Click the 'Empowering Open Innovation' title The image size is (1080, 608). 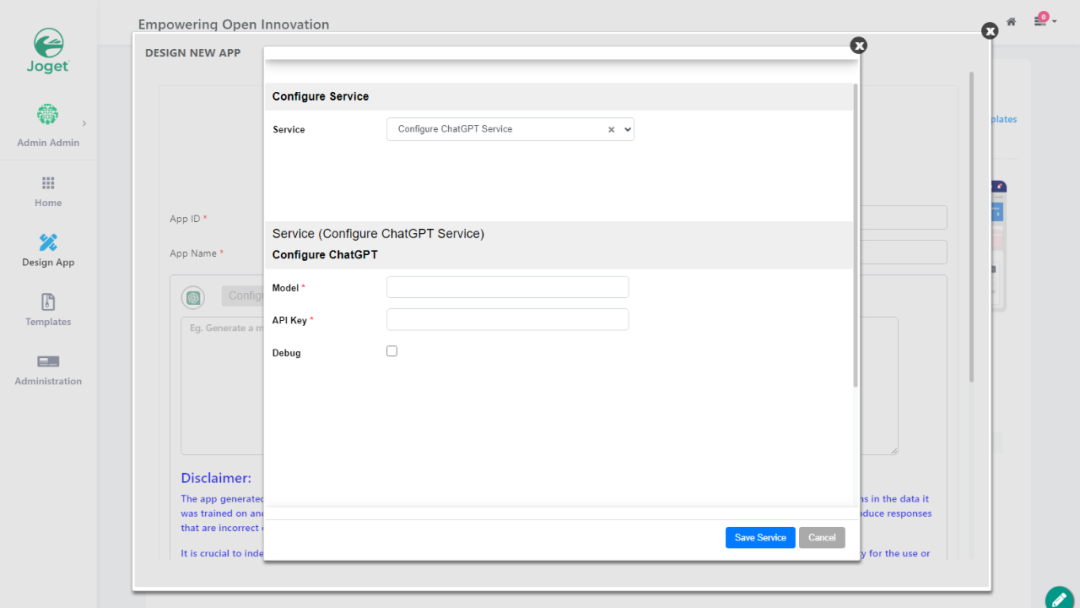(x=233, y=24)
